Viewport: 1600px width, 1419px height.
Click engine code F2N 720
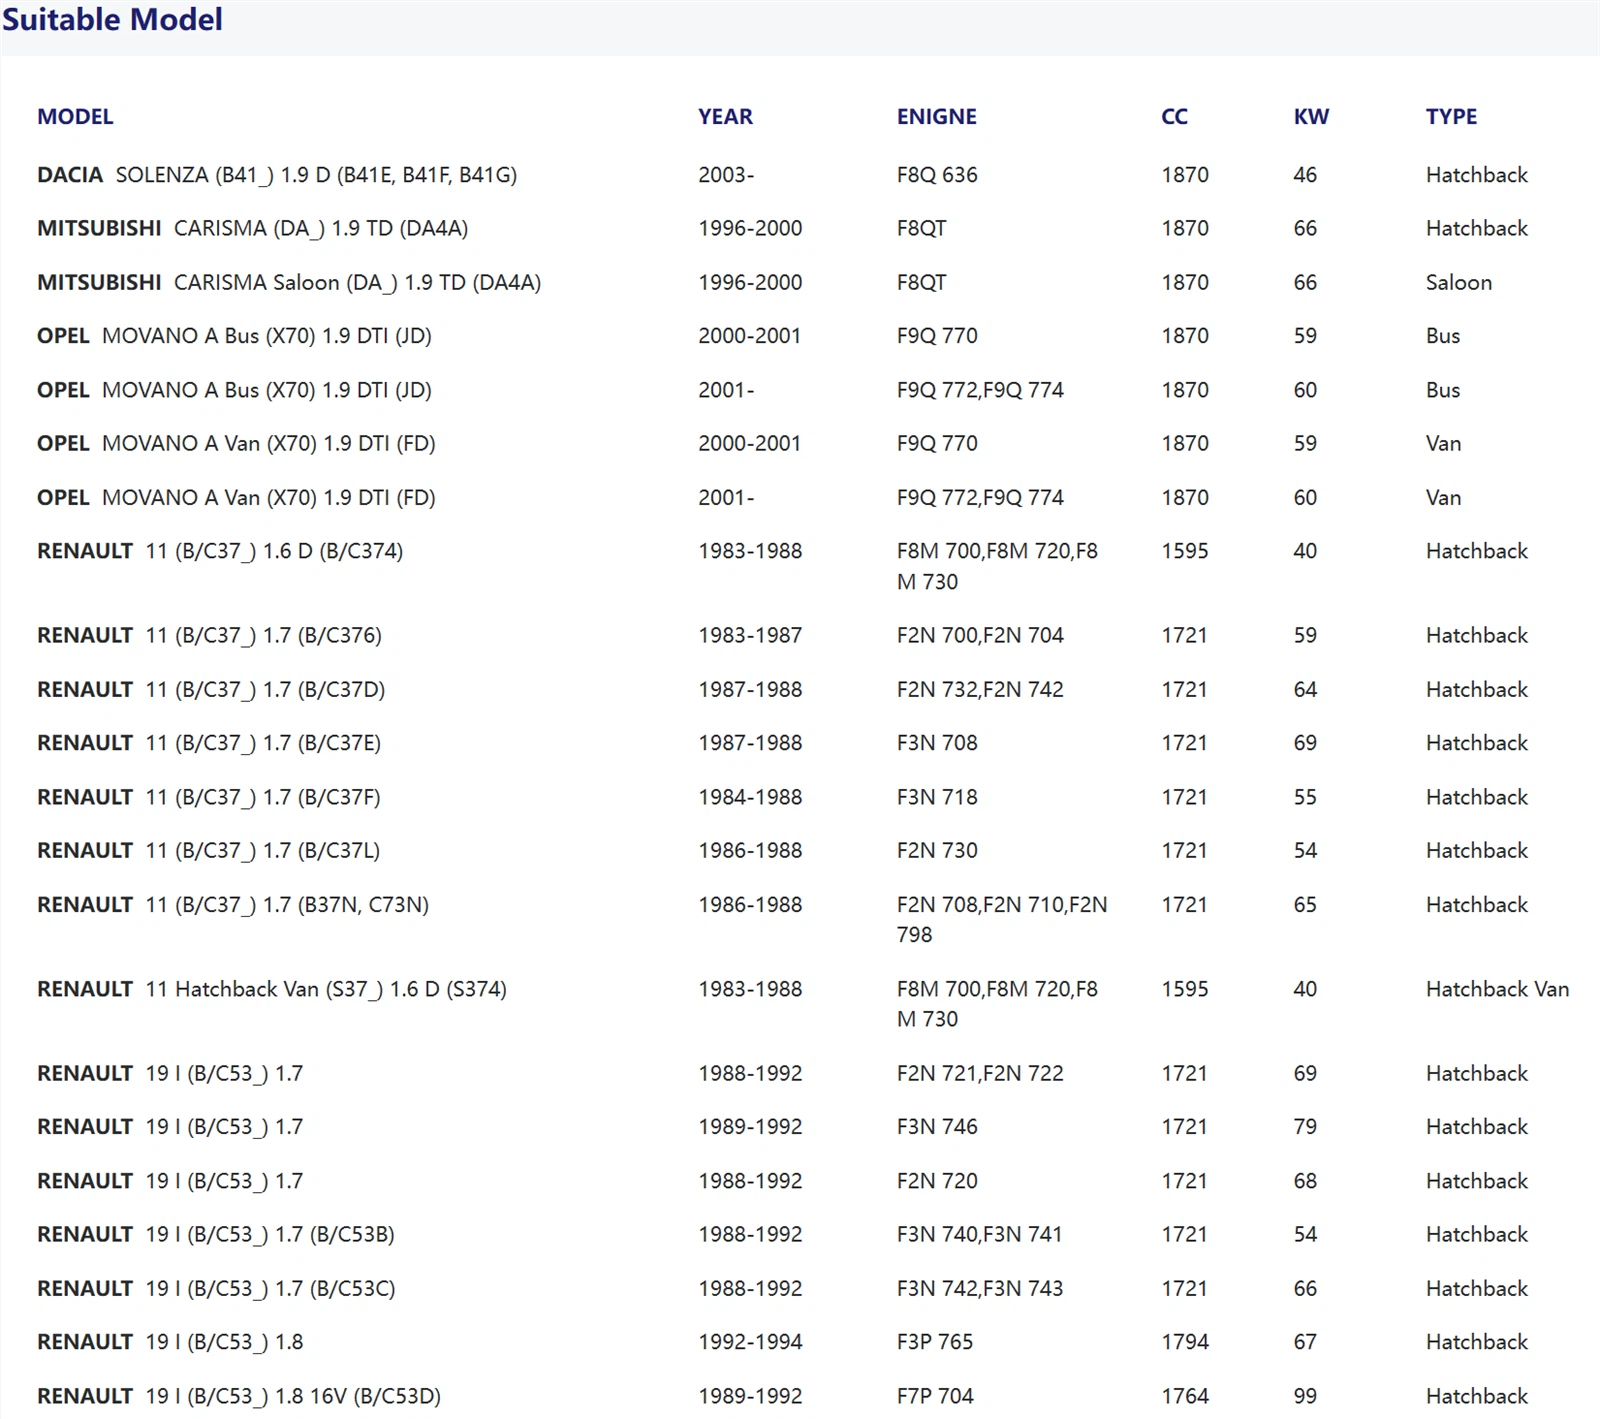(x=937, y=1181)
